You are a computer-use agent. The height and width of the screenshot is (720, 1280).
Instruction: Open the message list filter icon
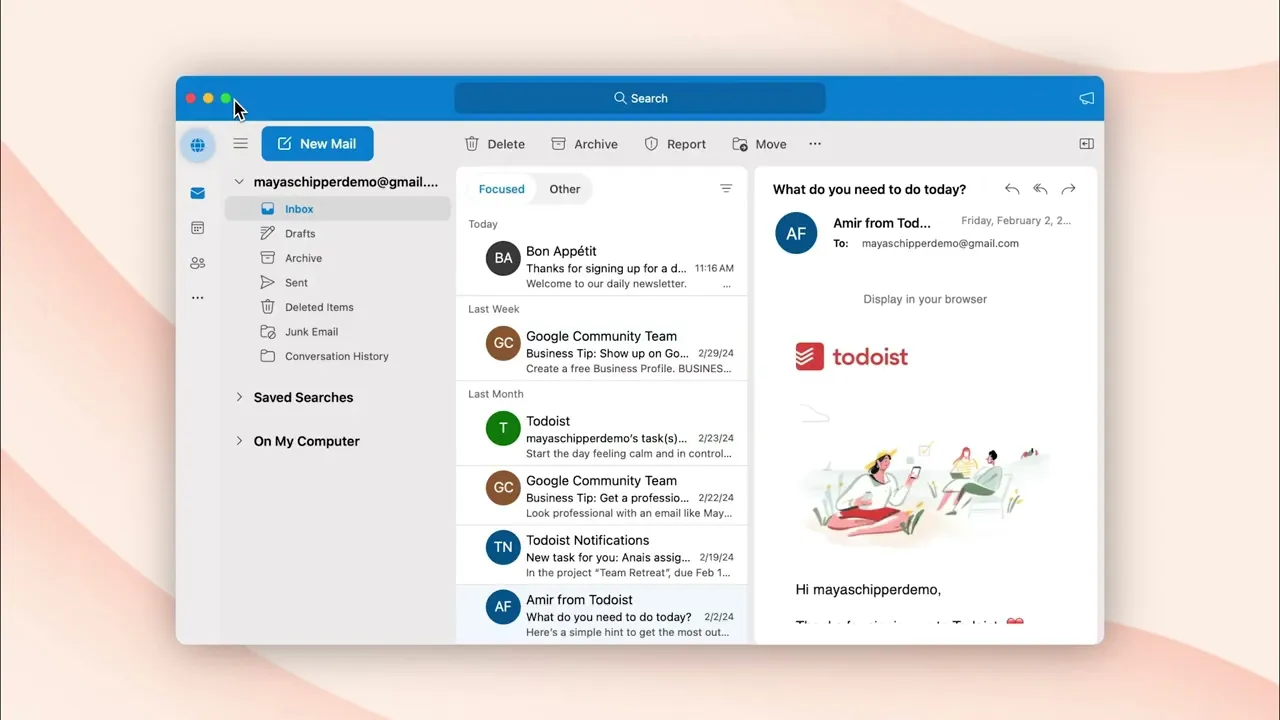tap(726, 189)
